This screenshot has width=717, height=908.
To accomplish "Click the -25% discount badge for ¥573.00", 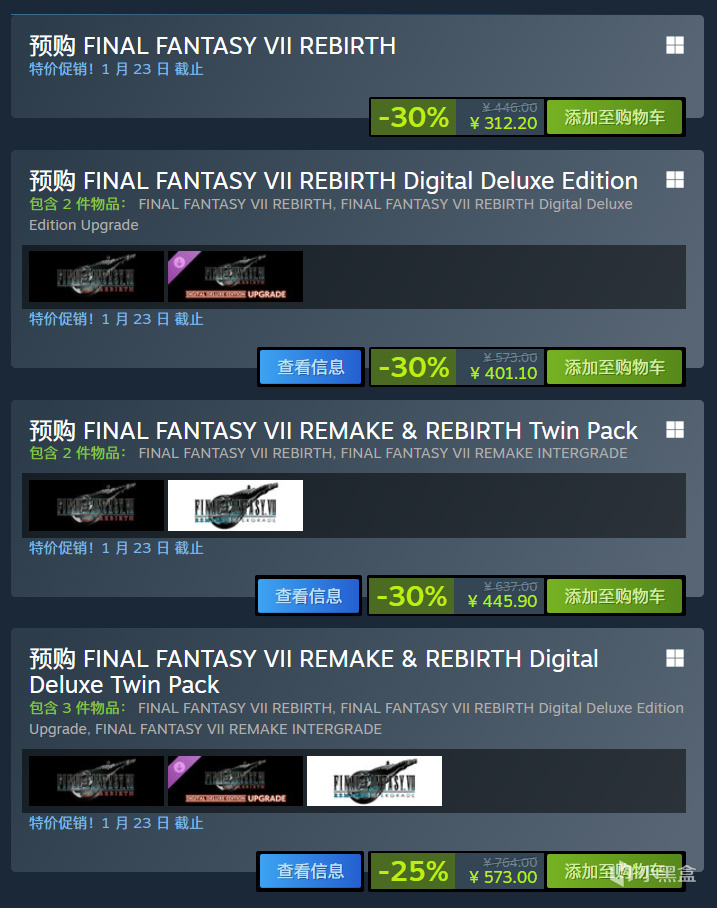I will coord(414,871).
